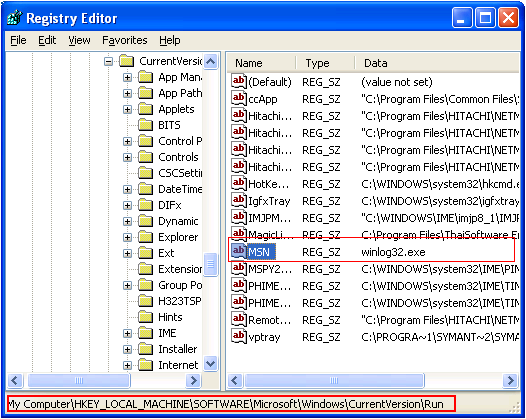Select the MSN registry value icon

[239, 251]
